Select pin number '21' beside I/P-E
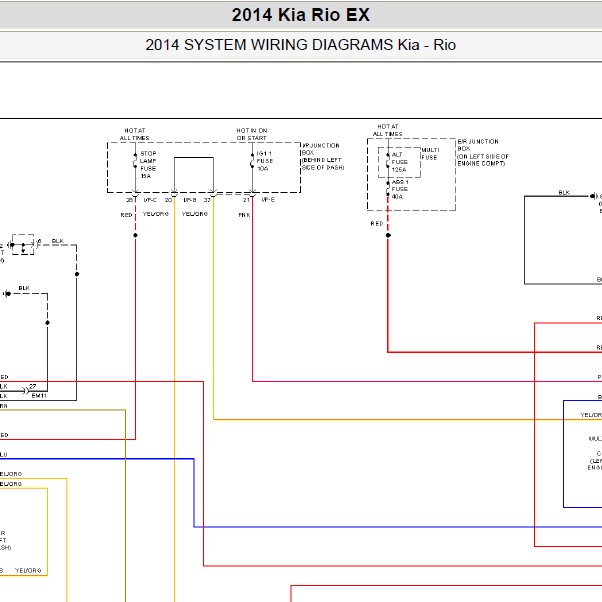 click(x=246, y=200)
